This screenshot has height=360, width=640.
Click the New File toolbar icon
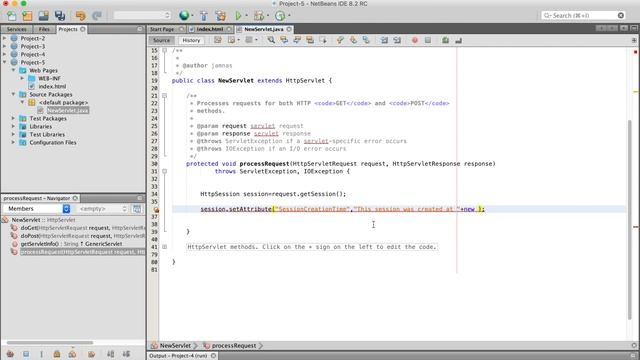[x=11, y=16]
